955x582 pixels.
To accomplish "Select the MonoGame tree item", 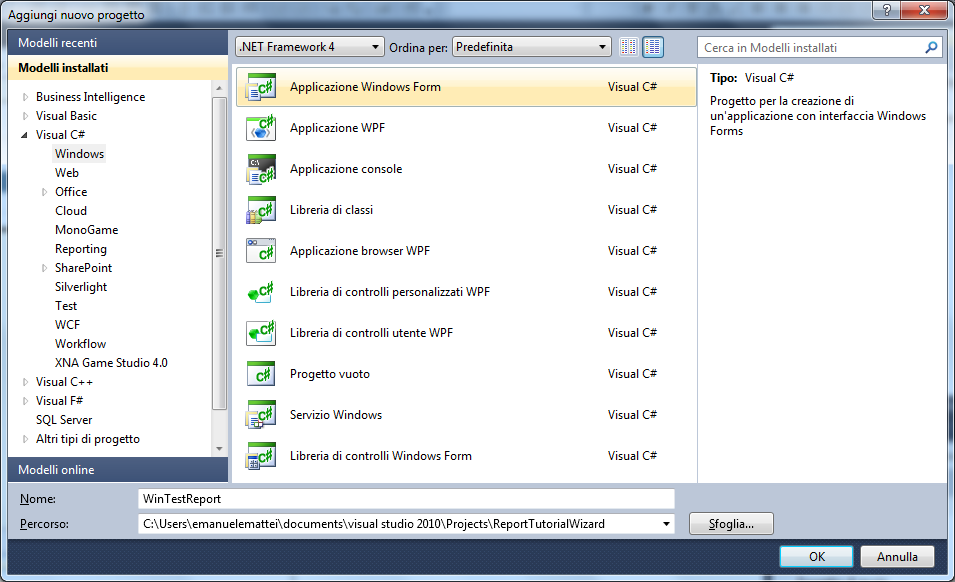I will [86, 230].
